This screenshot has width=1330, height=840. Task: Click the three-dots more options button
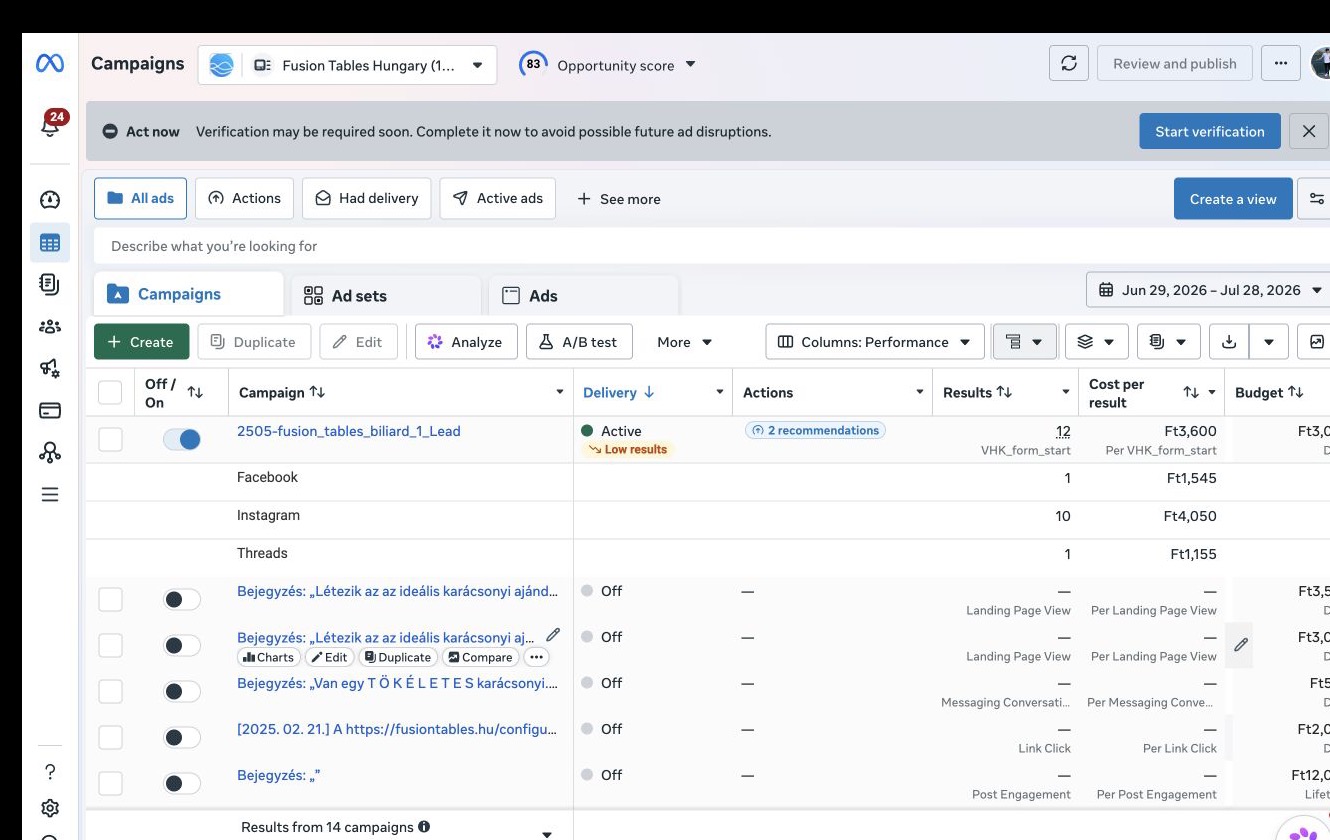click(x=1281, y=63)
